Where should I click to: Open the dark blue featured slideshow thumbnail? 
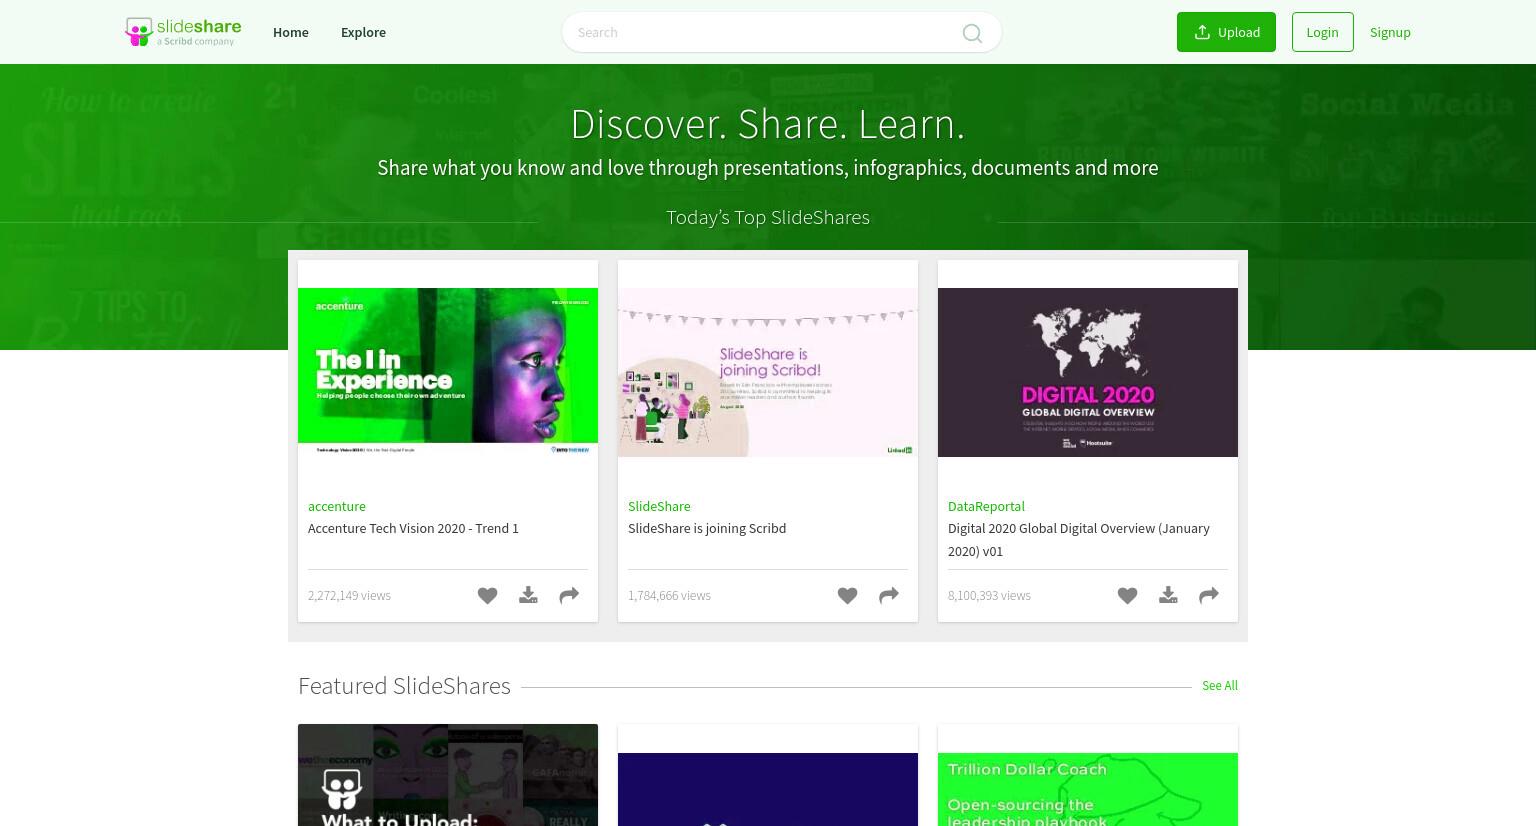coord(768,789)
